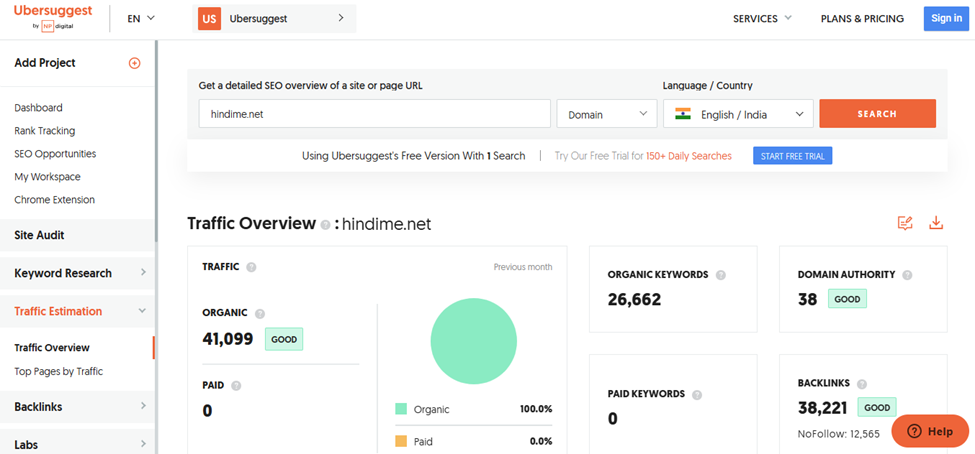This screenshot has height=454, width=975.
Task: Click the GOOD badge beside Domain Authority 38
Action: pyautogui.click(x=847, y=299)
